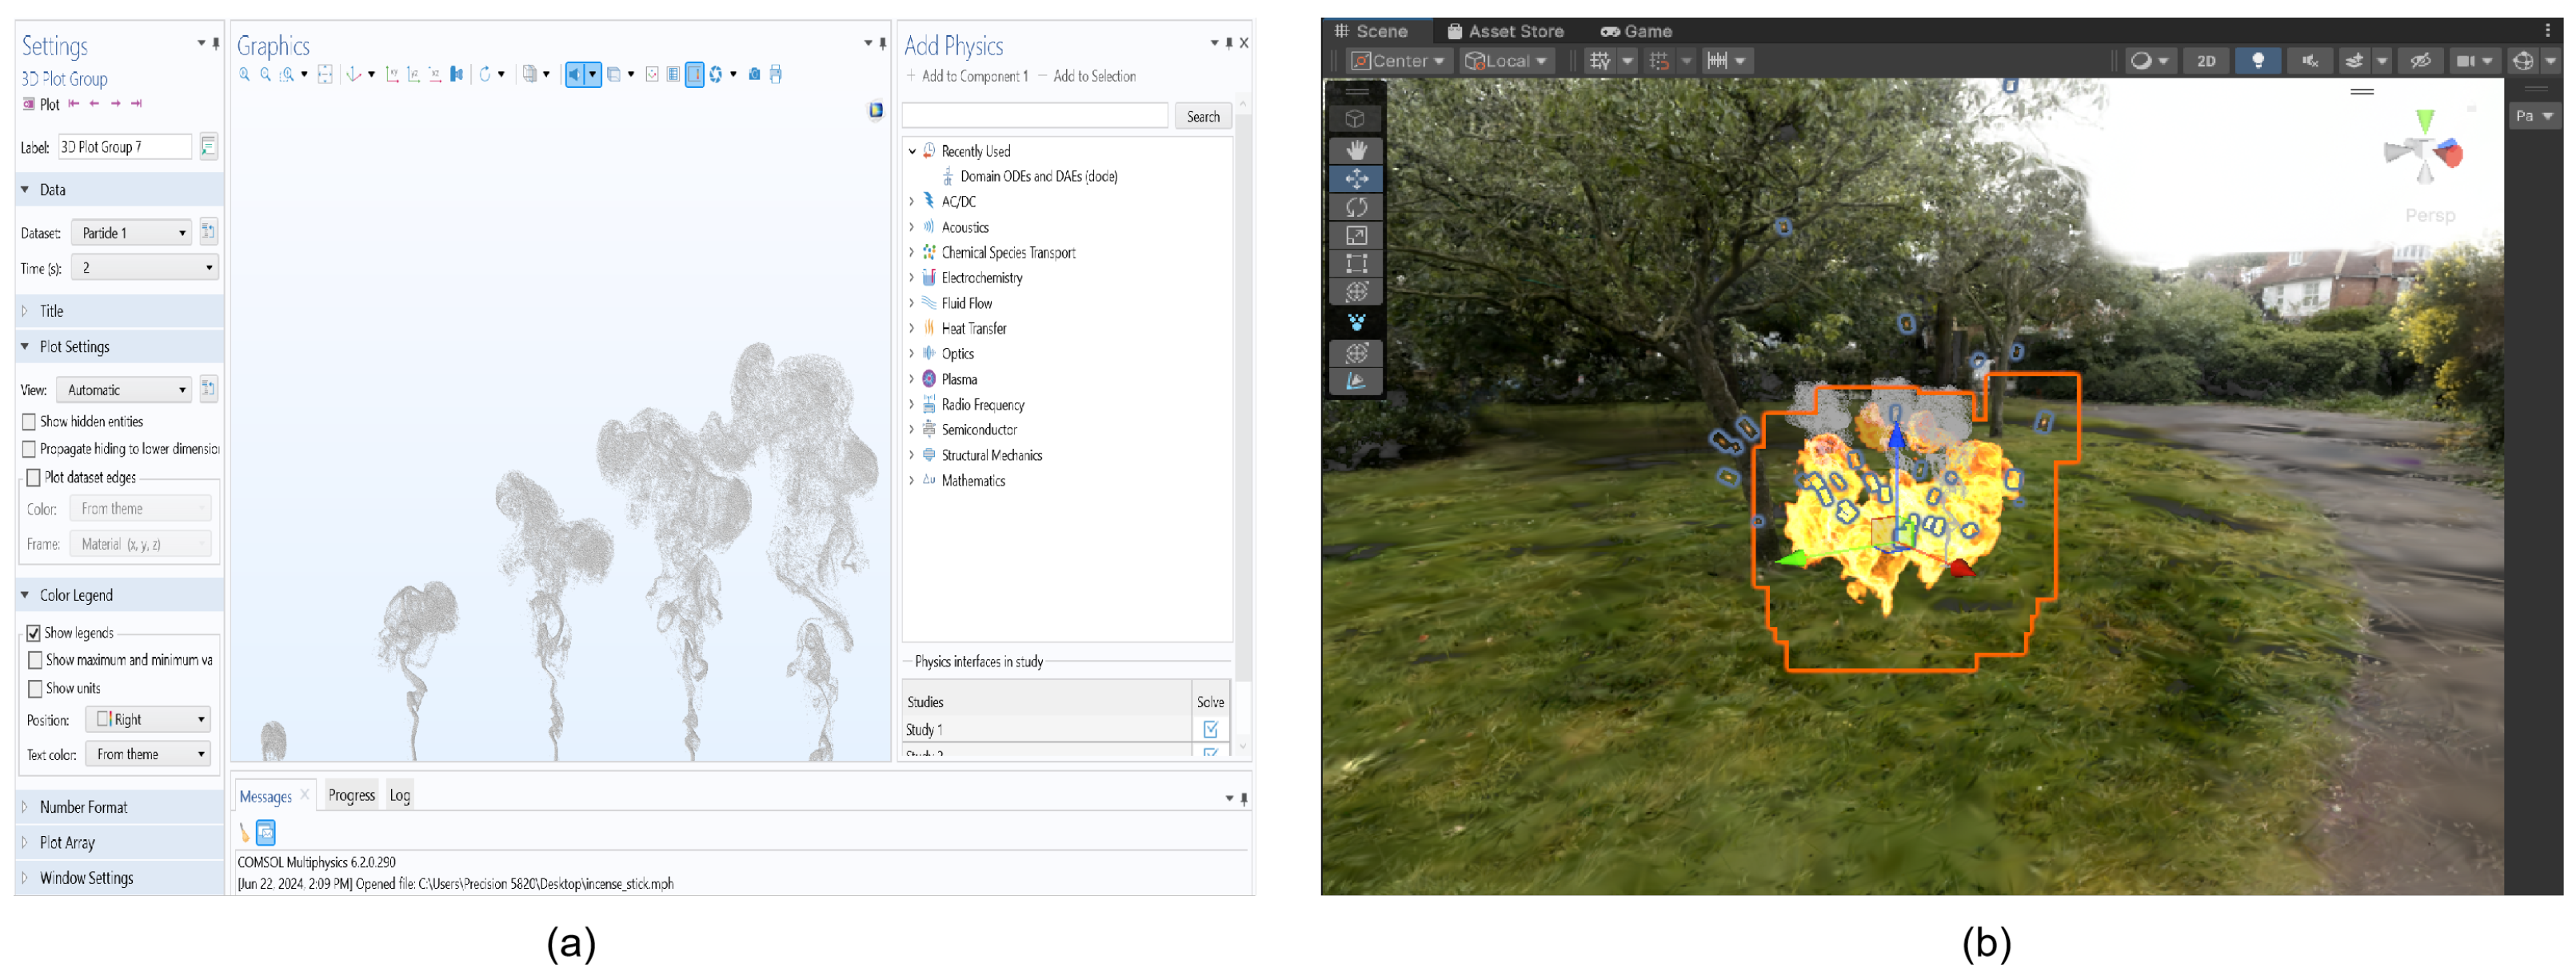Click the Print icon in the Graphics toolbar
Viewport: 2576px width, 980px height.
[x=776, y=74]
